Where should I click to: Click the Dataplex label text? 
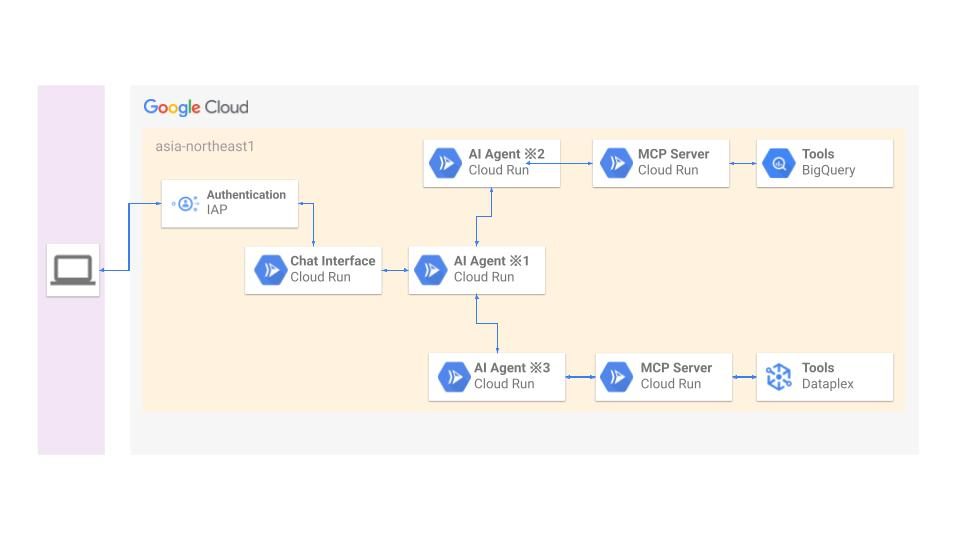pyautogui.click(x=828, y=384)
